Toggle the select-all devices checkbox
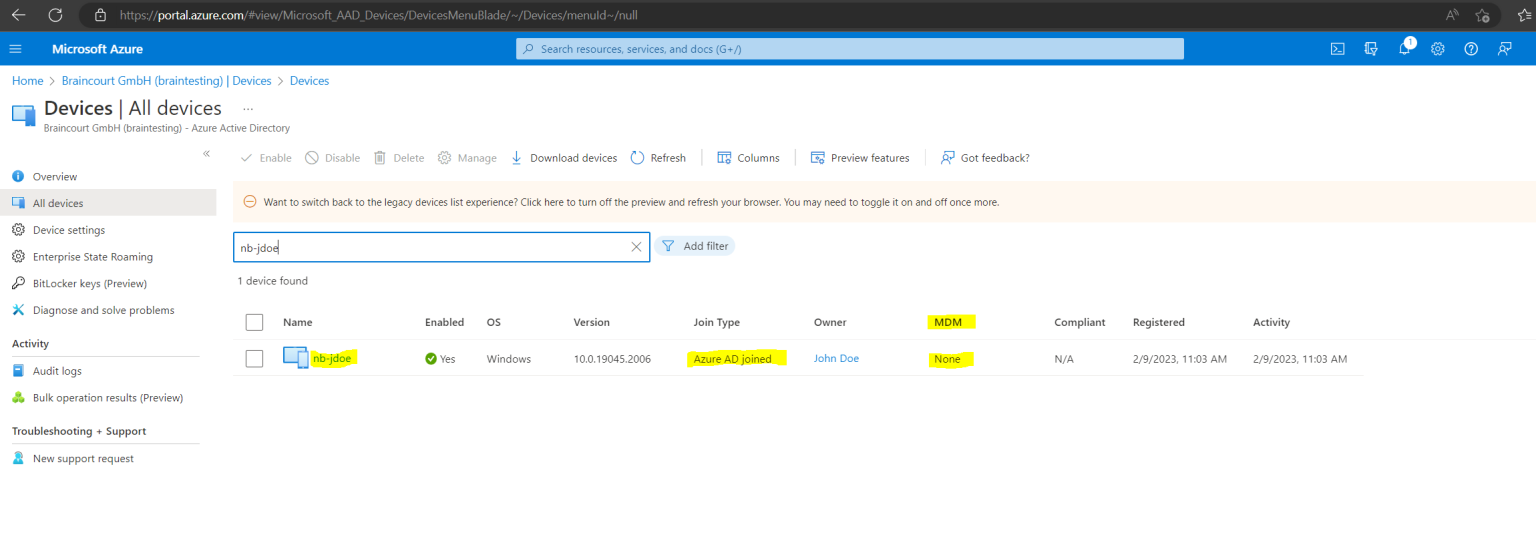 pyautogui.click(x=254, y=322)
